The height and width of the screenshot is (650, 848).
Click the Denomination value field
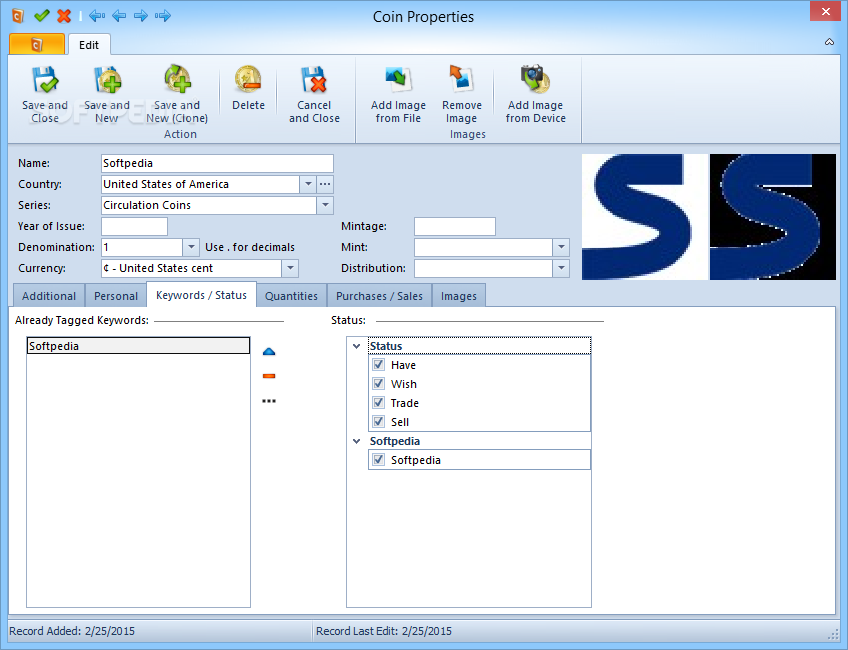pyautogui.click(x=142, y=248)
